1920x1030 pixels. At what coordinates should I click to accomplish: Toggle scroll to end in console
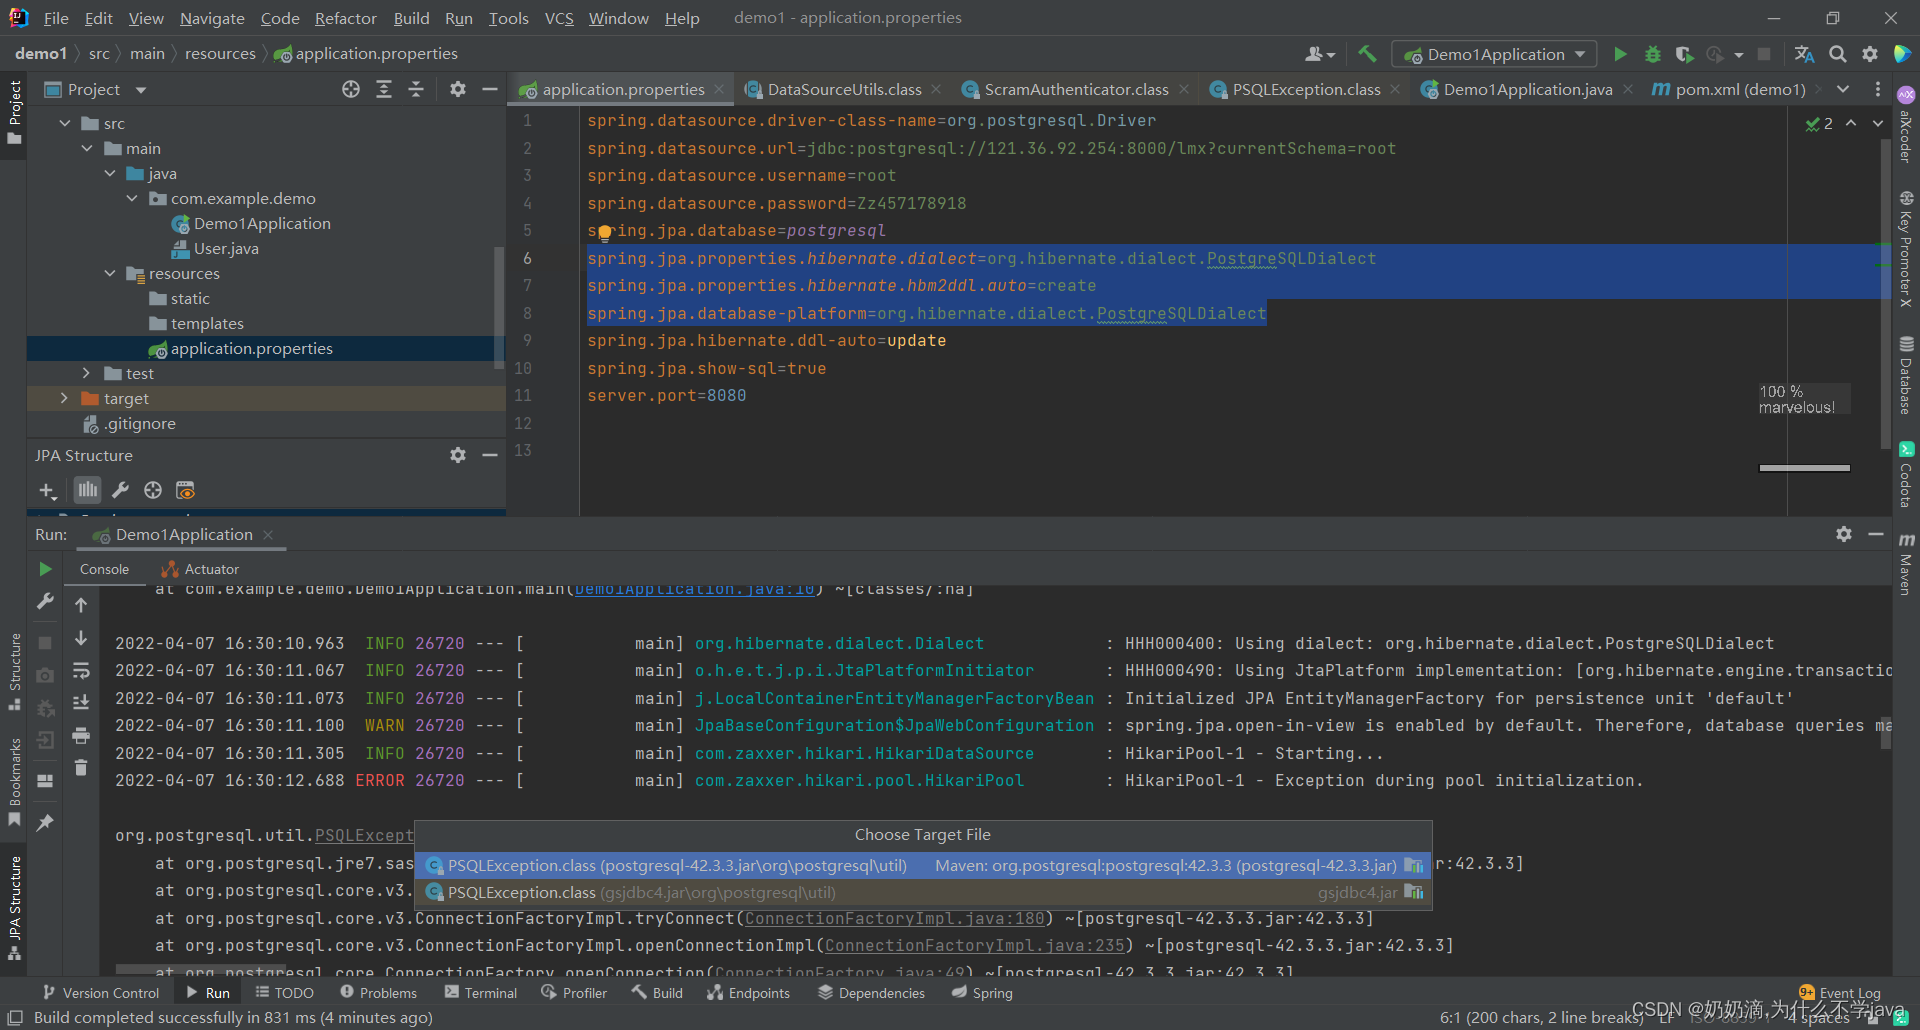pyautogui.click(x=81, y=703)
